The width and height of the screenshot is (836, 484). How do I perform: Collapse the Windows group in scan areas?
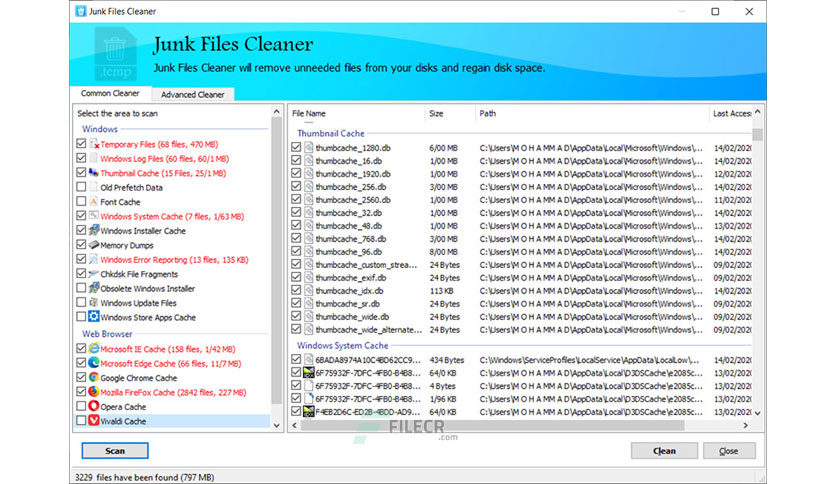(100, 129)
